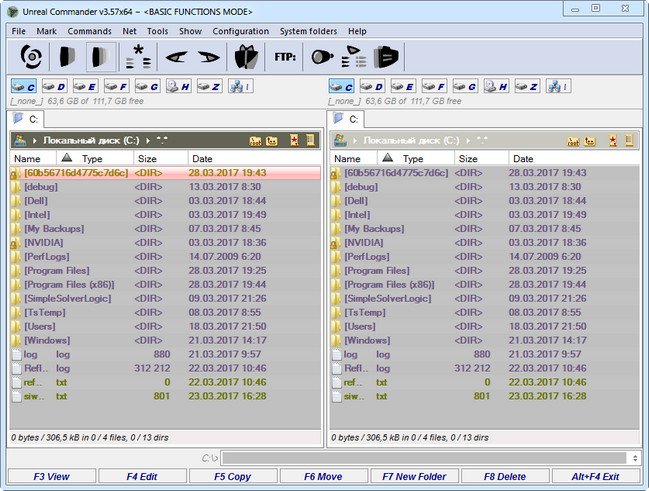The width and height of the screenshot is (649, 491).
Task: Select drive D in right panel
Action: coord(373,87)
